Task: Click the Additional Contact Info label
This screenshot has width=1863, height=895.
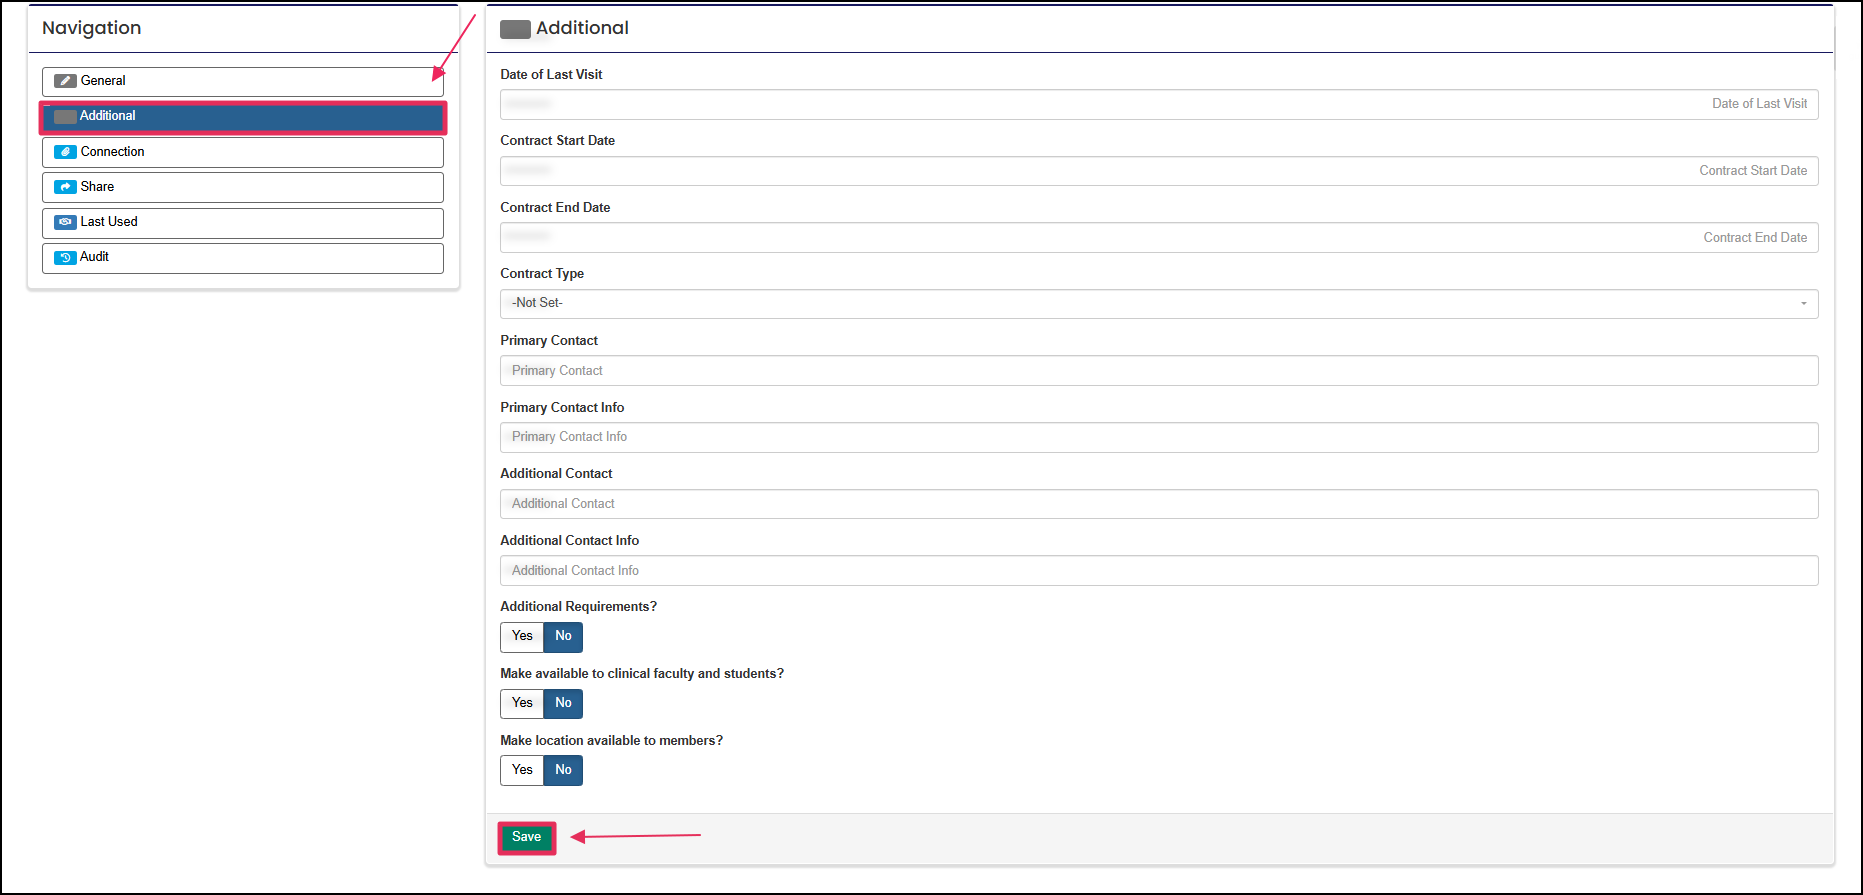Action: [570, 541]
